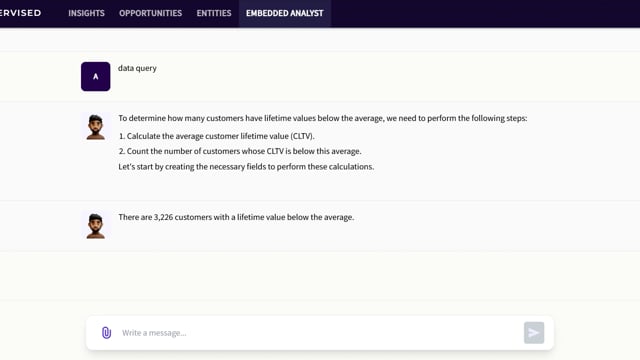The image size is (640, 360).
Task: Click the brand logo text in the header
Action: tap(20, 13)
